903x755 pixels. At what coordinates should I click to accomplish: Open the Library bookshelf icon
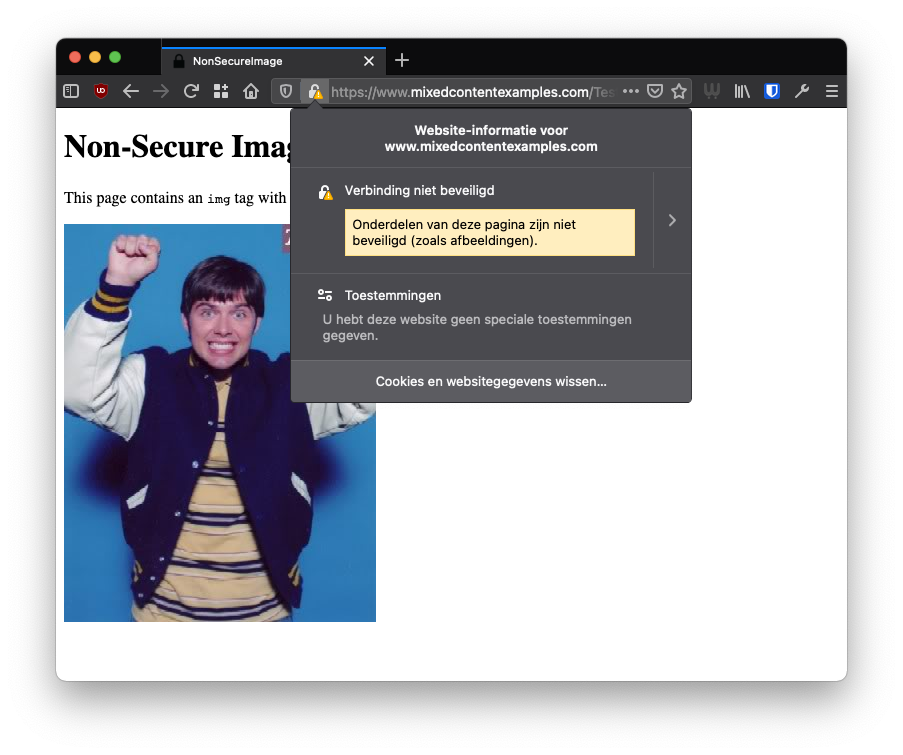coord(742,91)
